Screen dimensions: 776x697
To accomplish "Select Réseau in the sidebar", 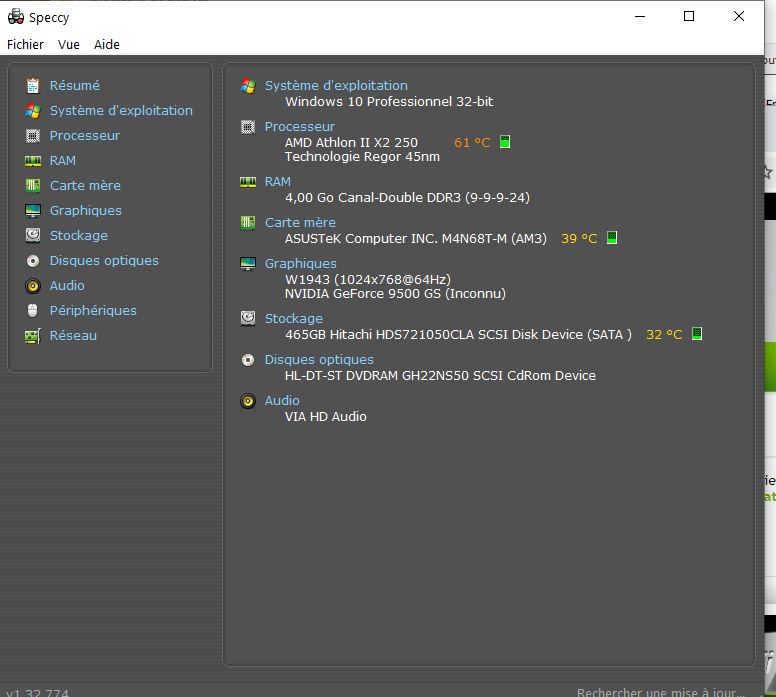I will (73, 336).
